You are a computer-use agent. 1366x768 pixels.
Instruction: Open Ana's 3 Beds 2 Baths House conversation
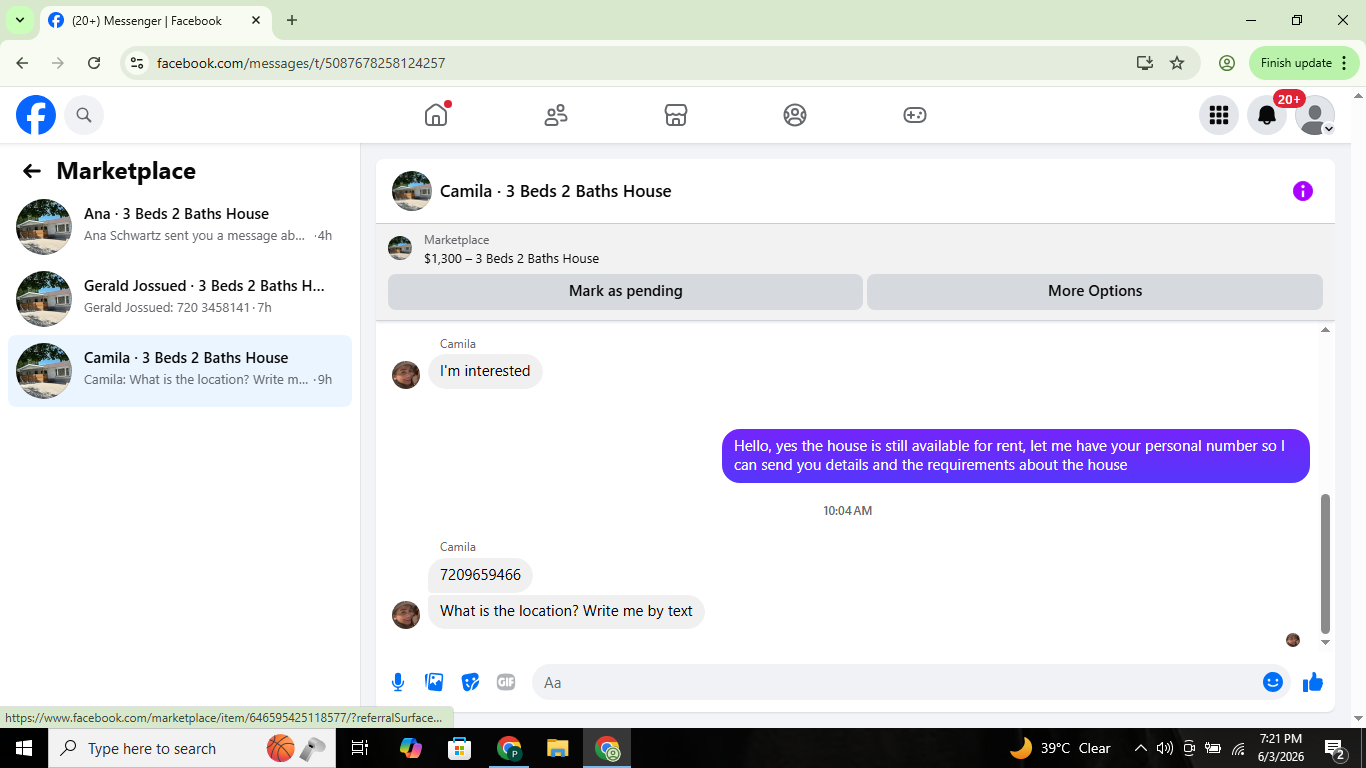pyautogui.click(x=180, y=226)
